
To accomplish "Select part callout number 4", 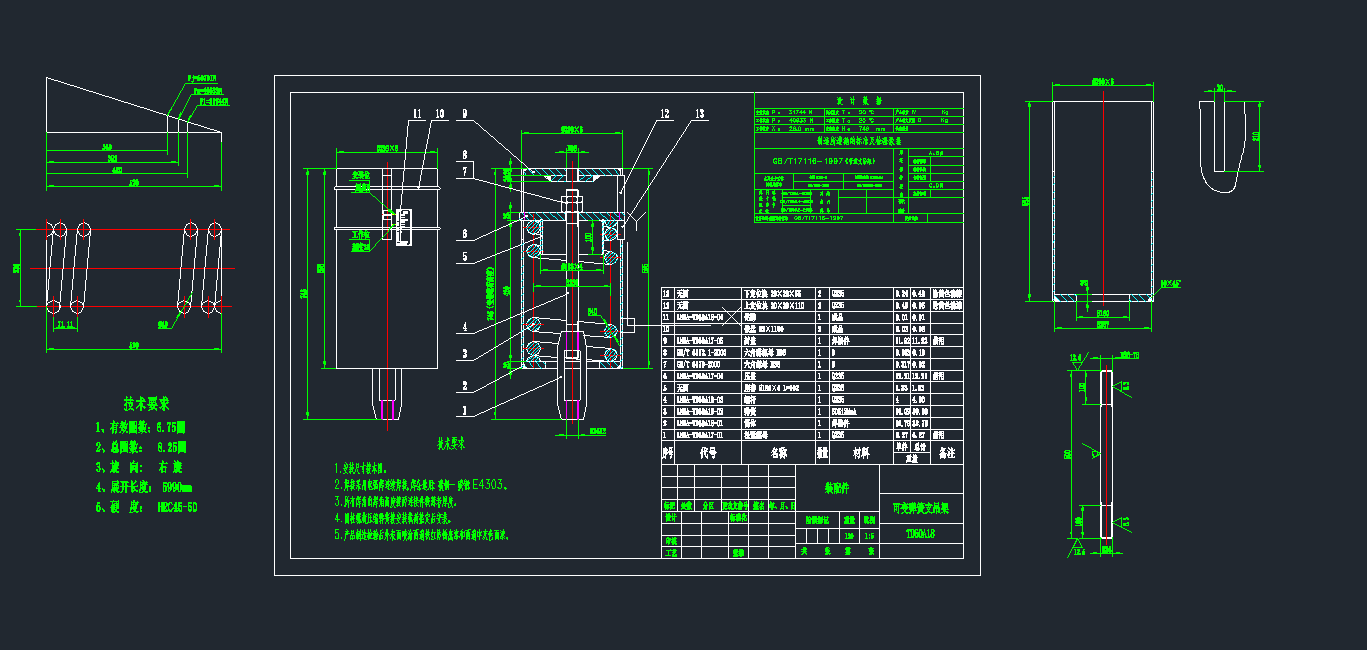I will point(464,327).
